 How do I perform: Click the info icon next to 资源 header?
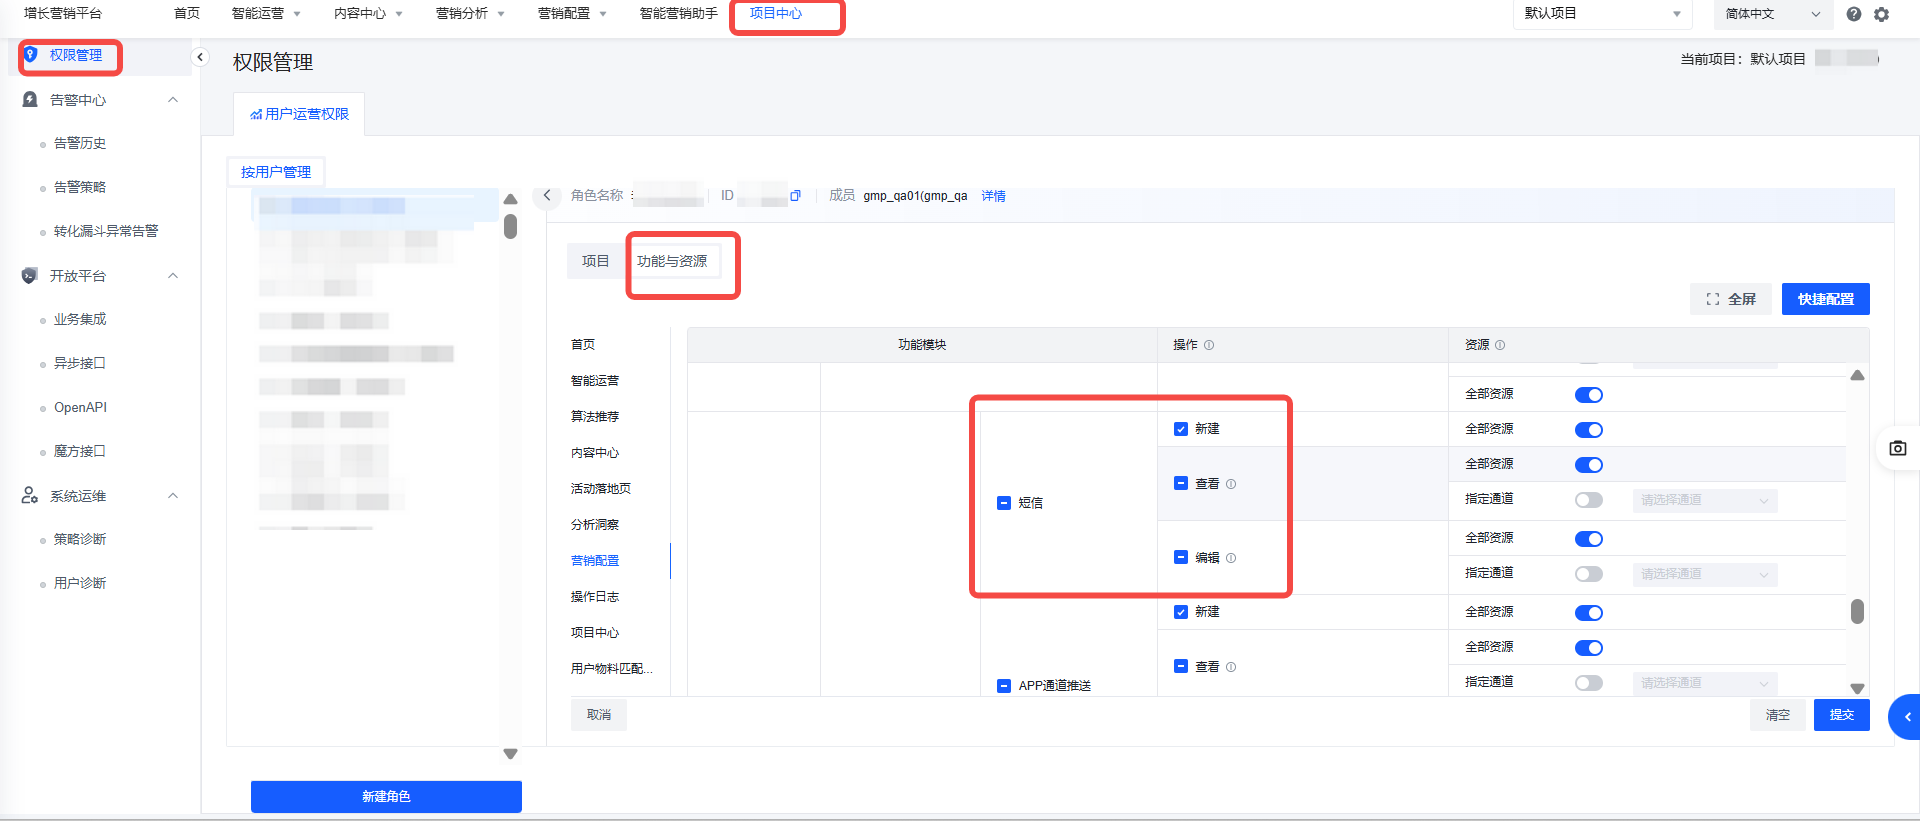click(1500, 345)
